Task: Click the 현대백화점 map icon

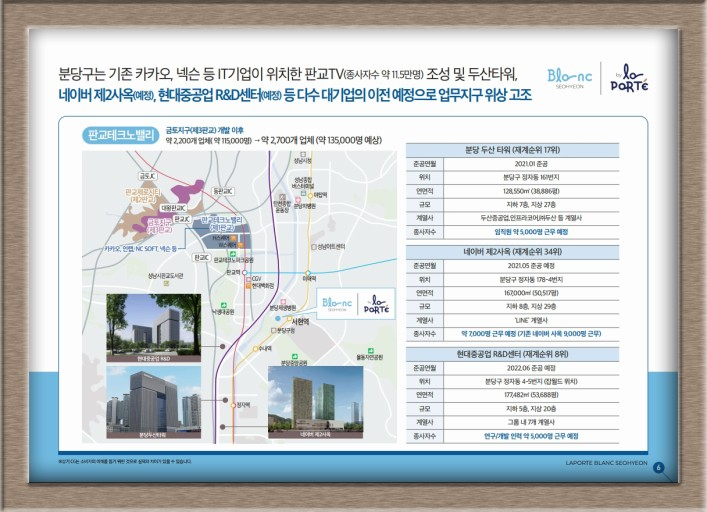Action: click(248, 286)
